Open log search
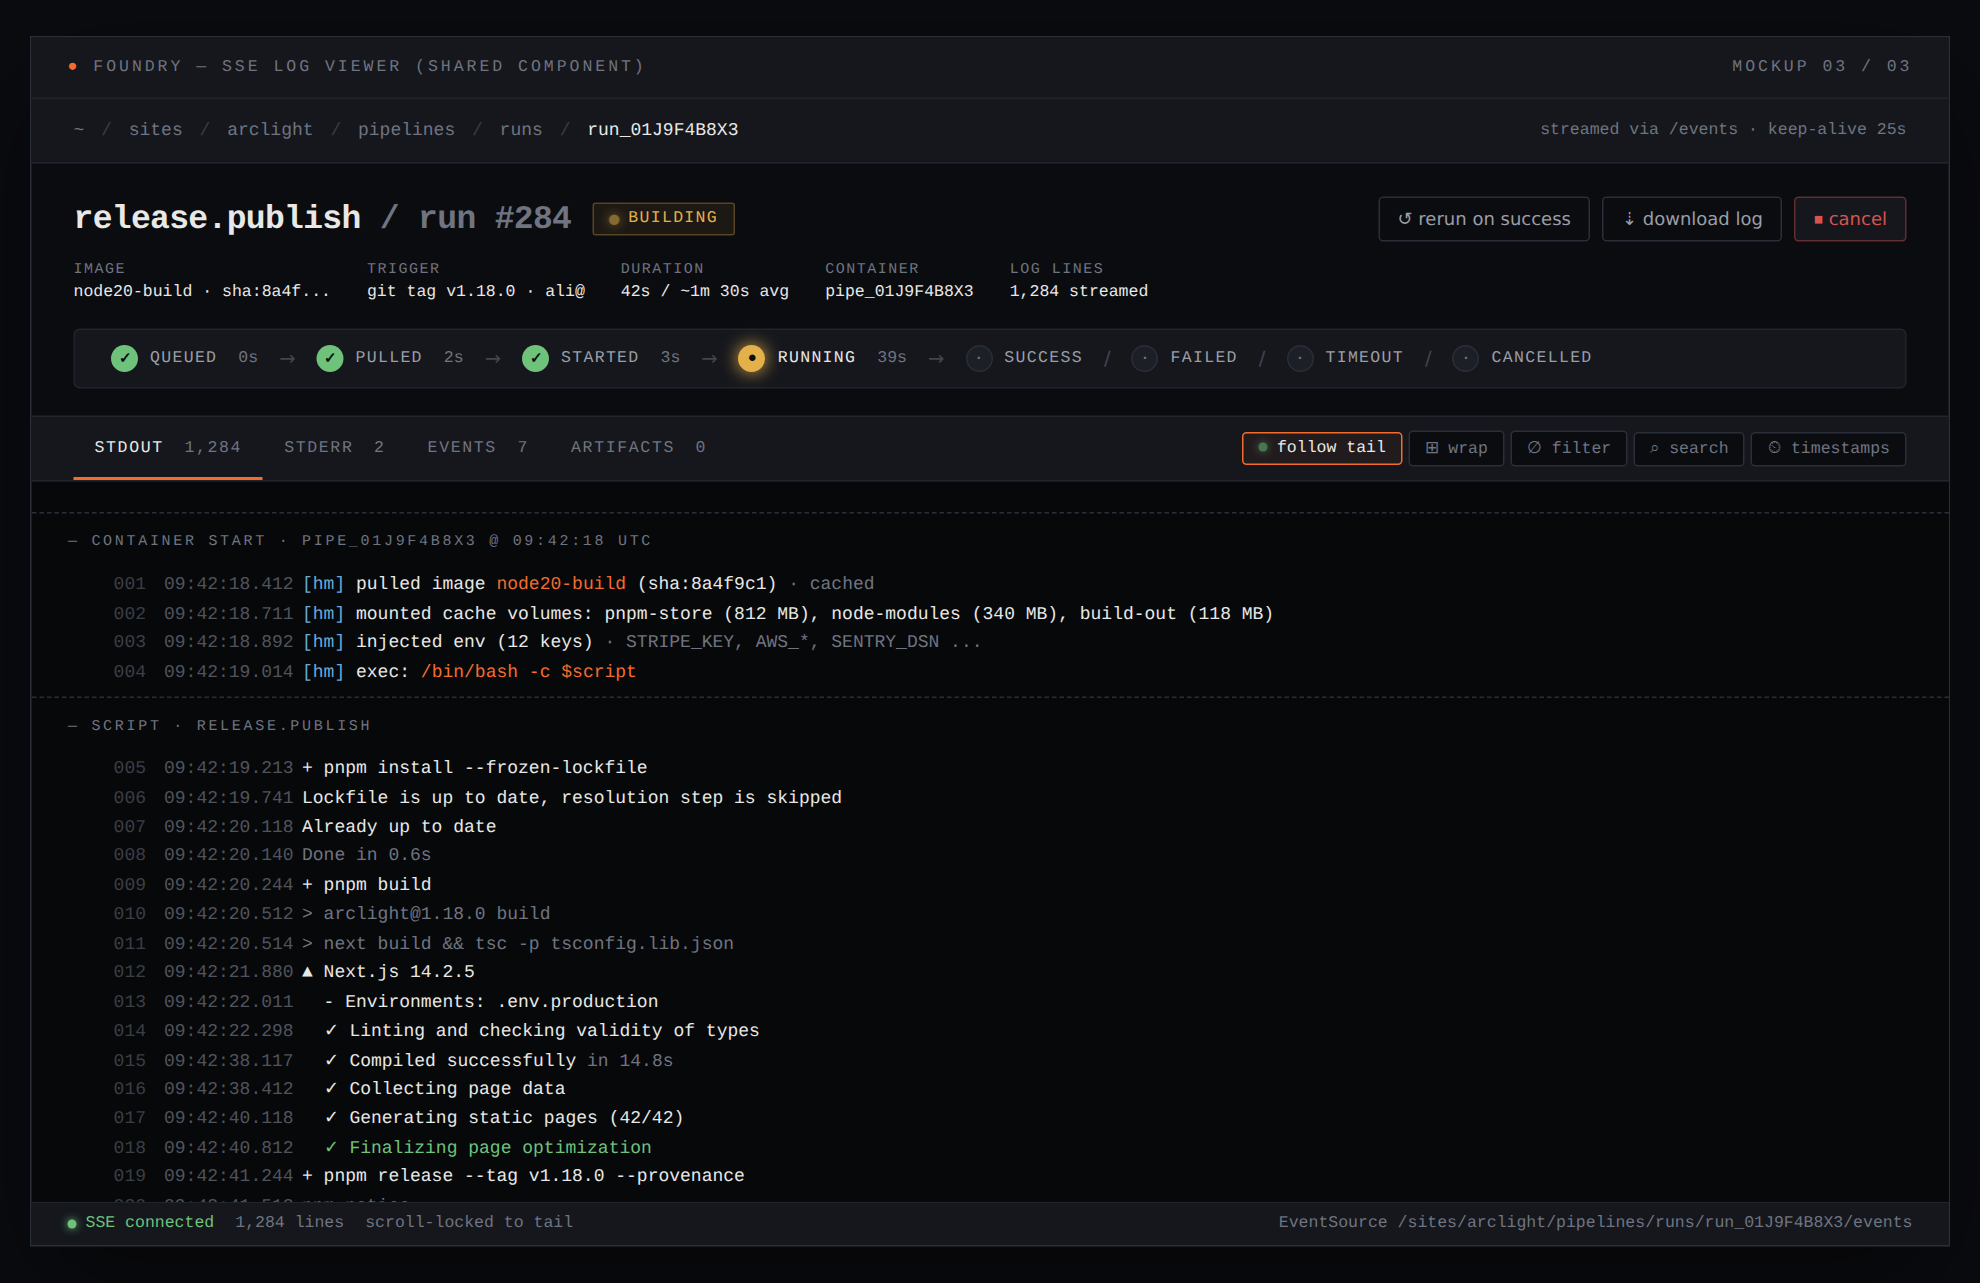Viewport: 1980px width, 1283px height. (x=1688, y=448)
